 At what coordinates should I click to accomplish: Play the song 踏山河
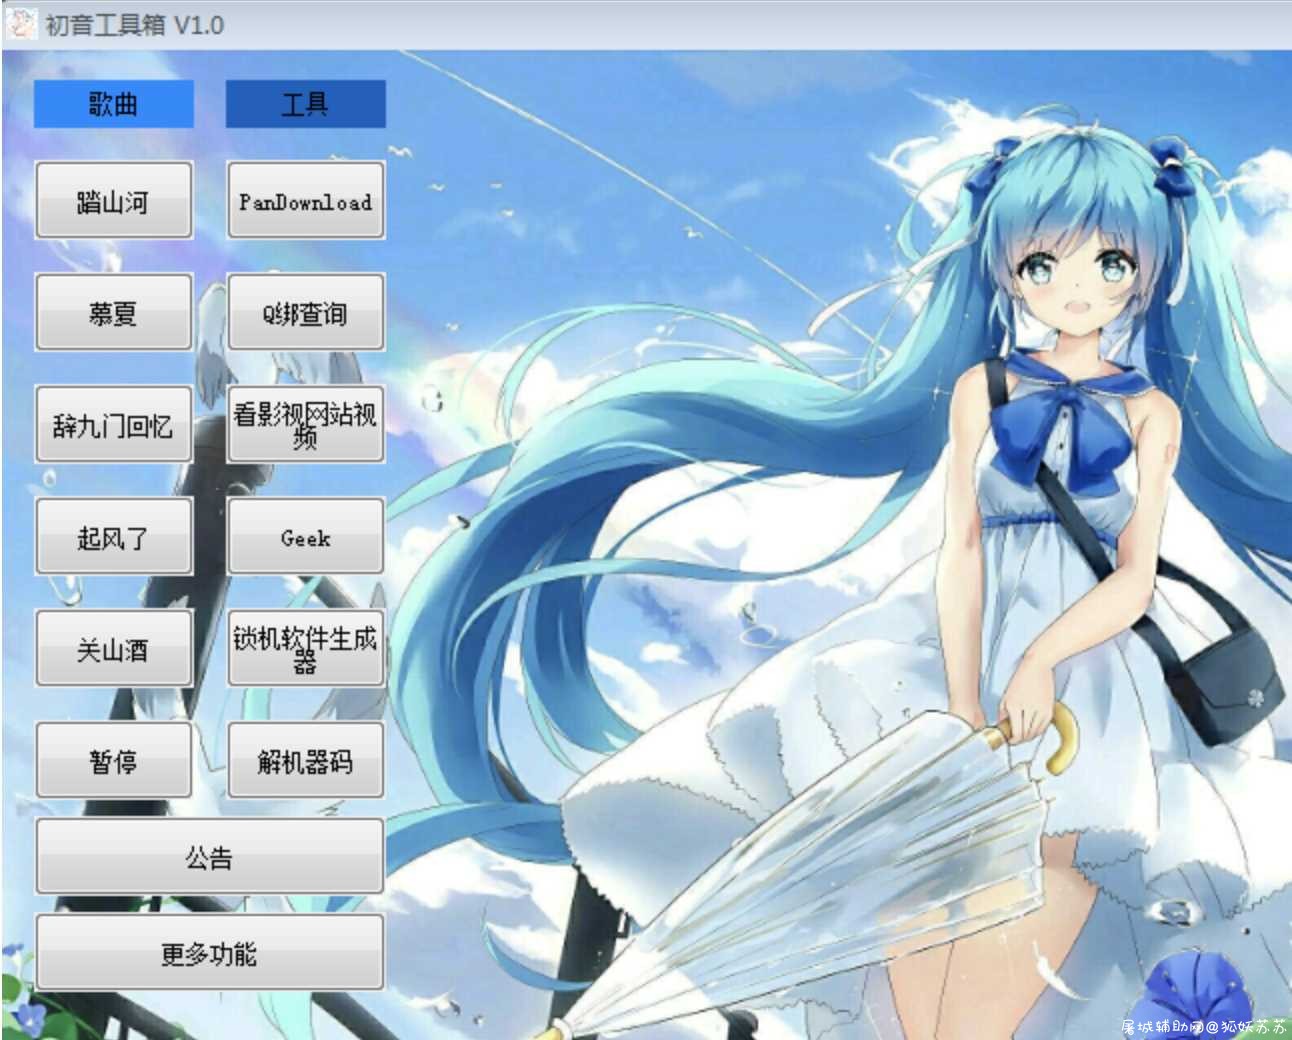click(114, 201)
